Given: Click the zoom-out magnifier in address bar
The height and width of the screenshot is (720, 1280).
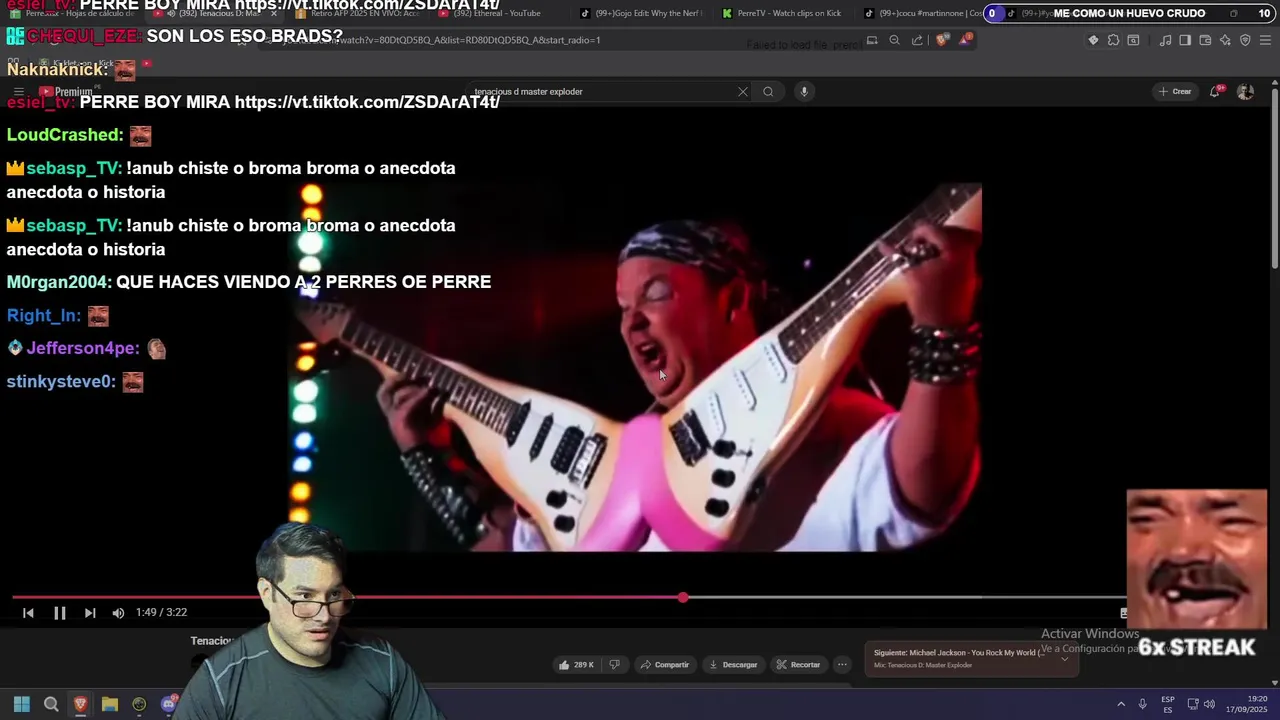Looking at the screenshot, I should click(x=894, y=40).
